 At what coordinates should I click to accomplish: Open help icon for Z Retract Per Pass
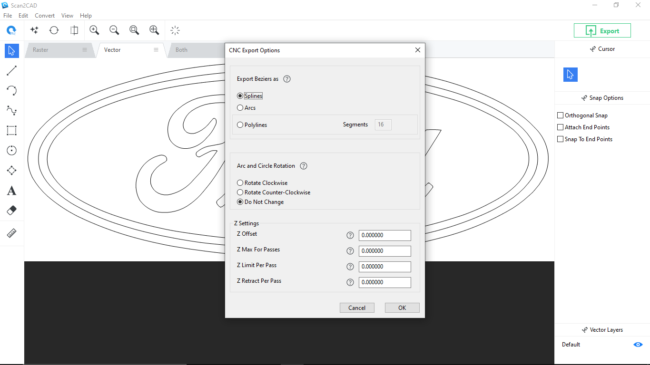pos(350,282)
